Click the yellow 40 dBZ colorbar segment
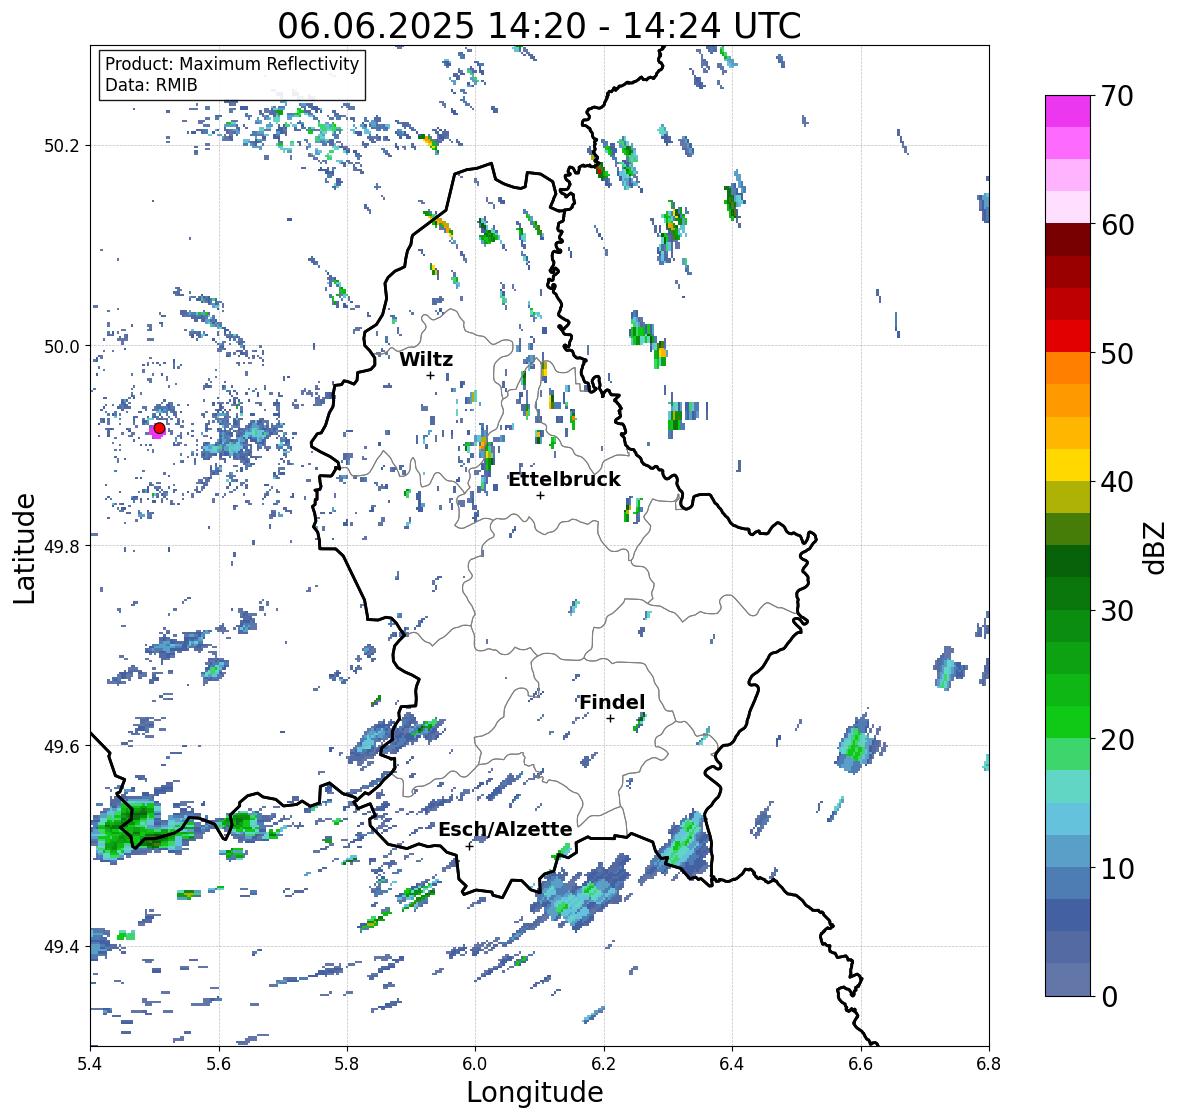Image resolution: width=1179 pixels, height=1117 pixels. 1068,465
